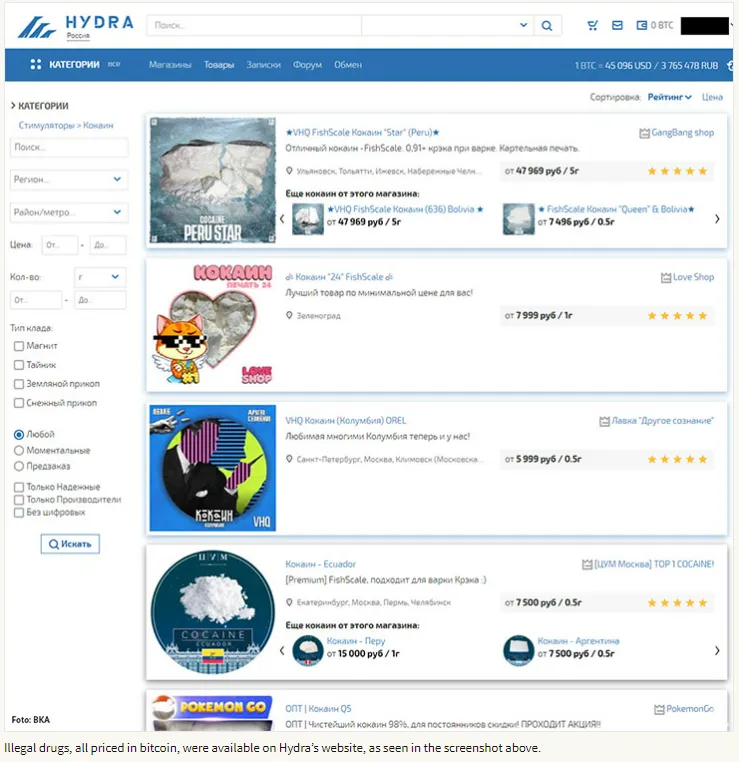Click the sidebar Поиск input field

69,147
